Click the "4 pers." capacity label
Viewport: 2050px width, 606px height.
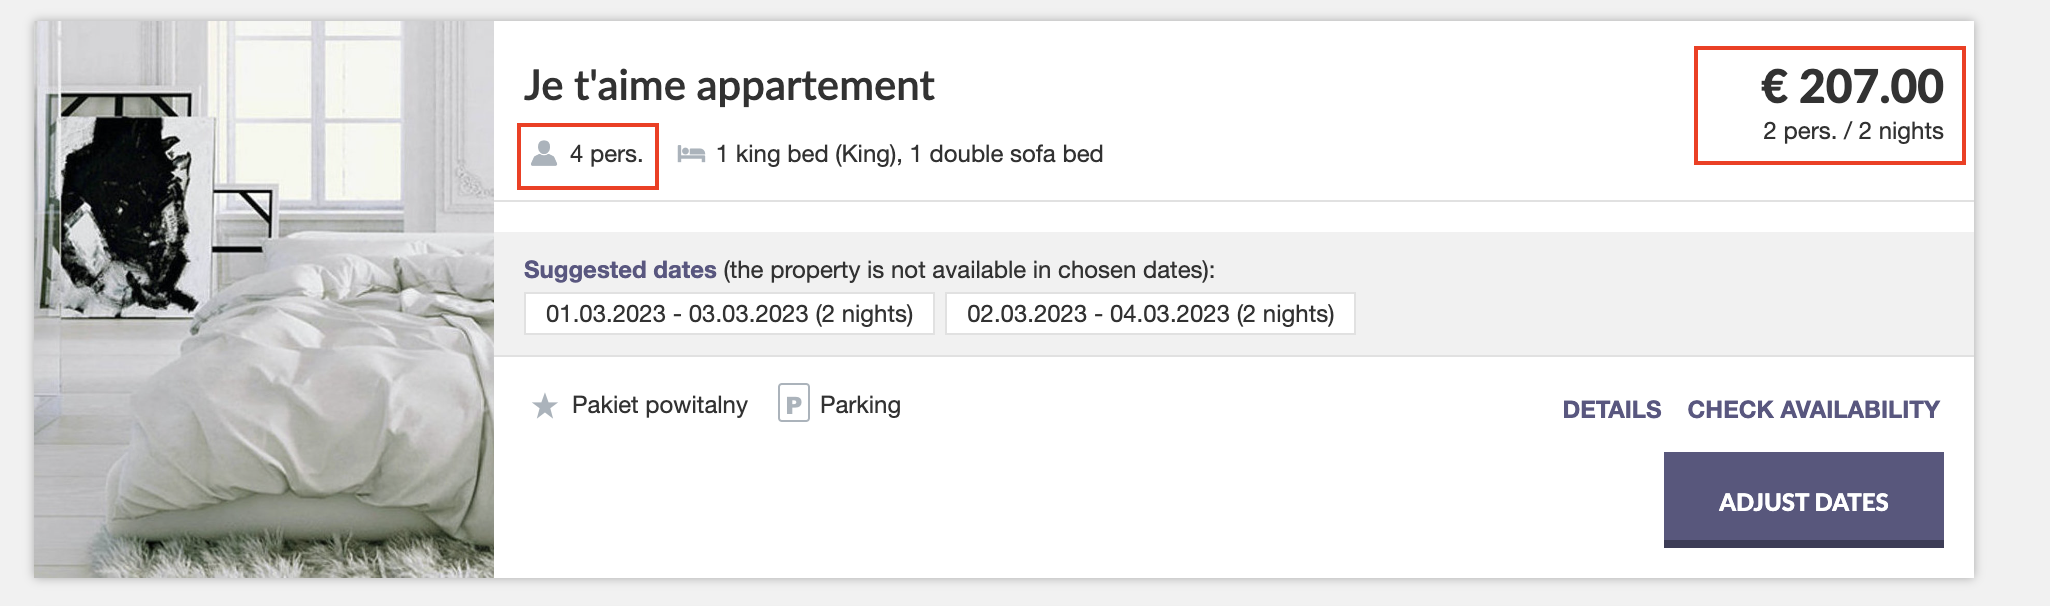coord(606,154)
